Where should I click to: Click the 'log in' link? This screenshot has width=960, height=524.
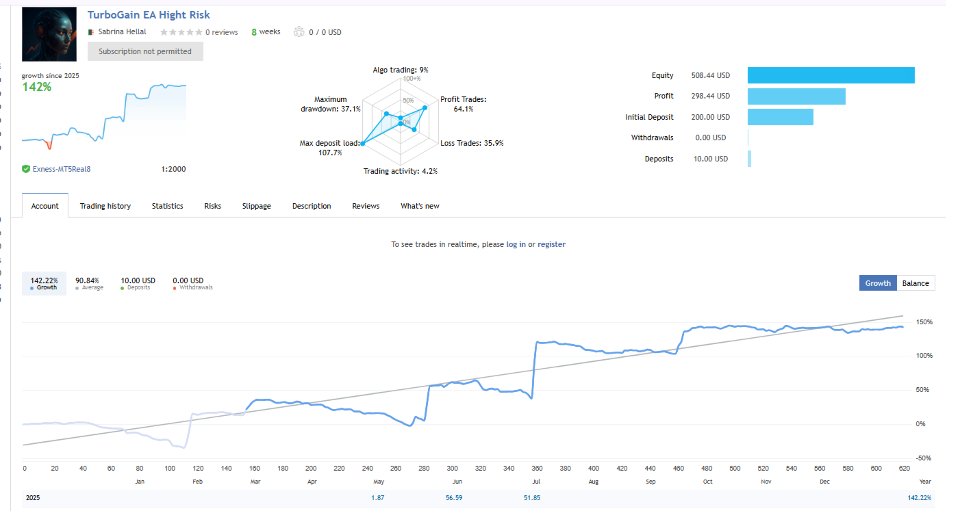[x=515, y=244]
